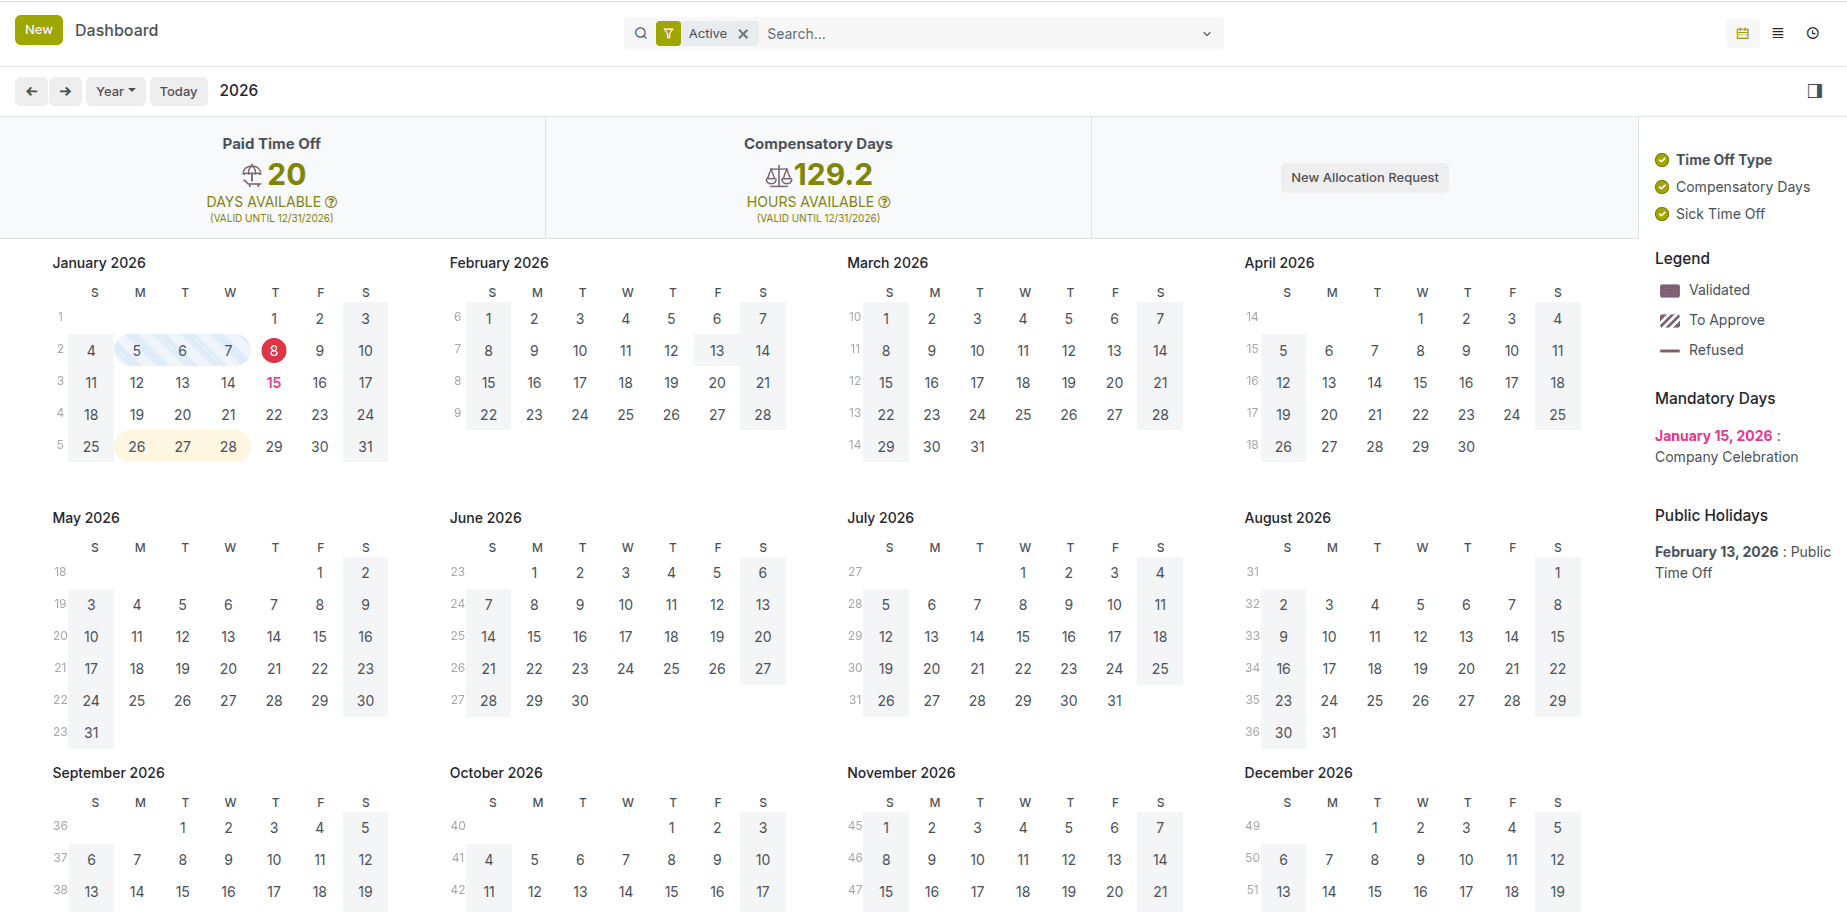This screenshot has height=912, width=1847.
Task: Toggle the side panel icon
Action: [x=1815, y=91]
